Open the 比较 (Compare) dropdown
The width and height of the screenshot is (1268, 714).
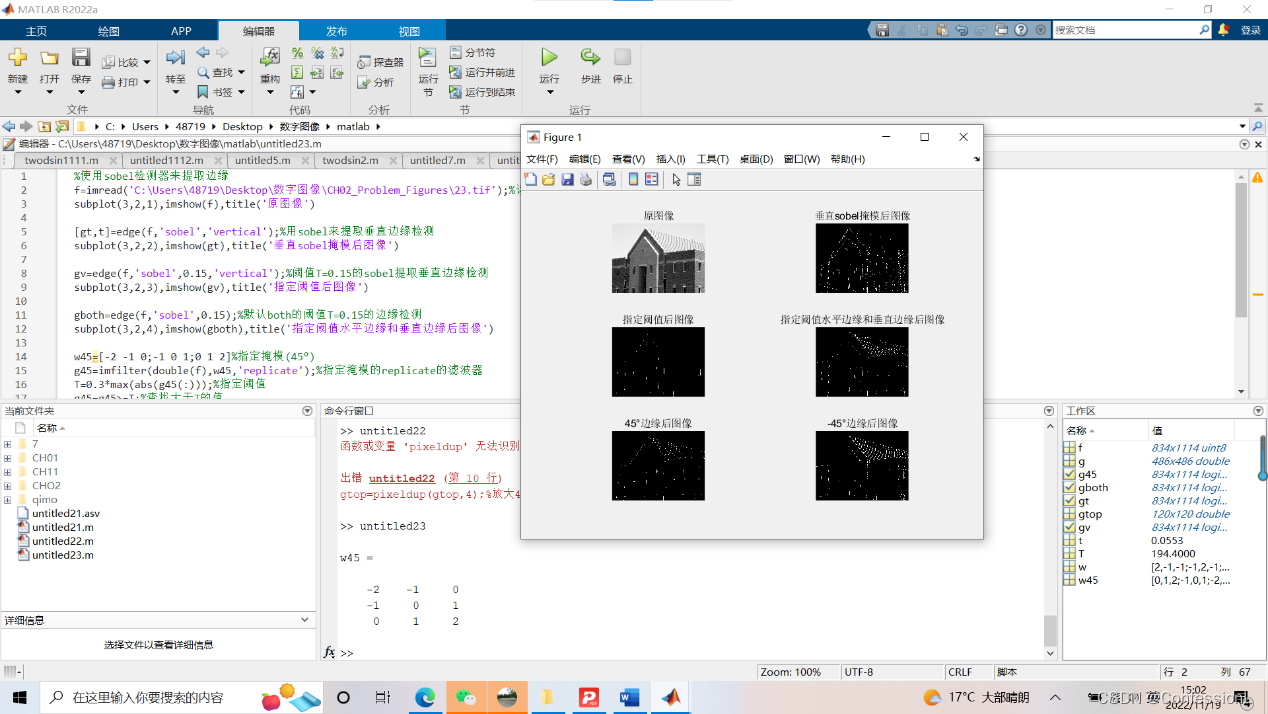[x=147, y=62]
